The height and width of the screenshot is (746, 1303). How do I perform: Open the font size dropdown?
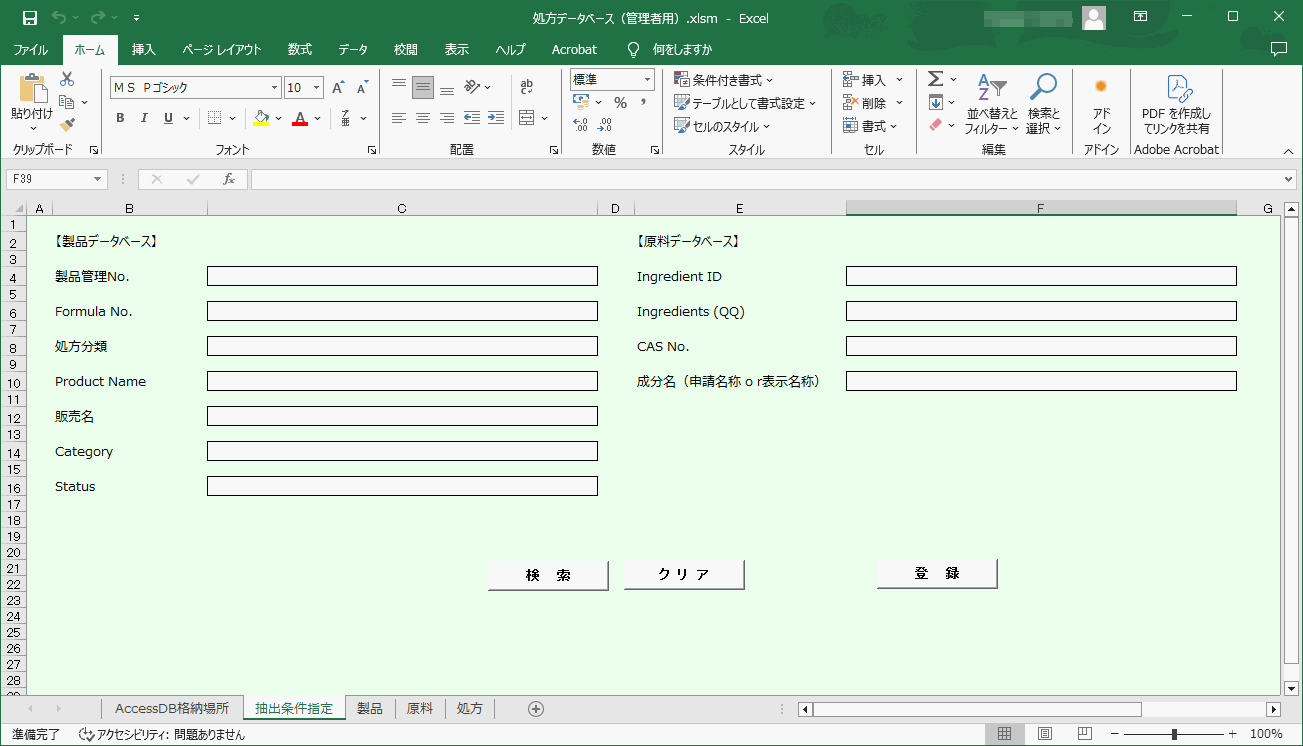pos(317,88)
